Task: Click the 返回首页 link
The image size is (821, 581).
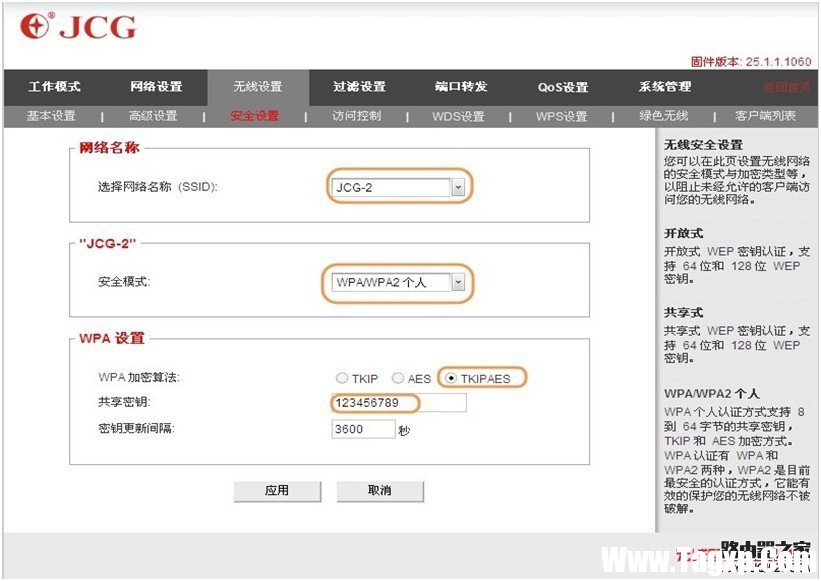Action: point(786,87)
